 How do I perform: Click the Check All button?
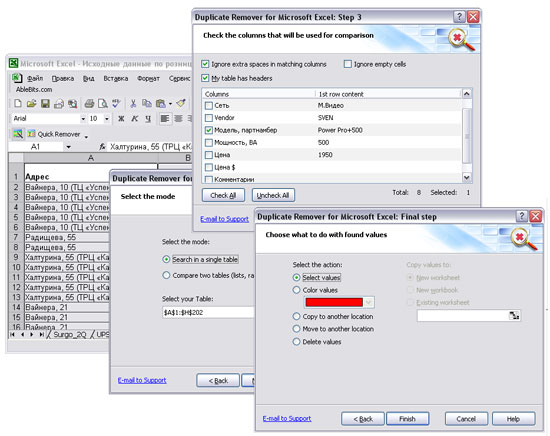click(x=223, y=195)
